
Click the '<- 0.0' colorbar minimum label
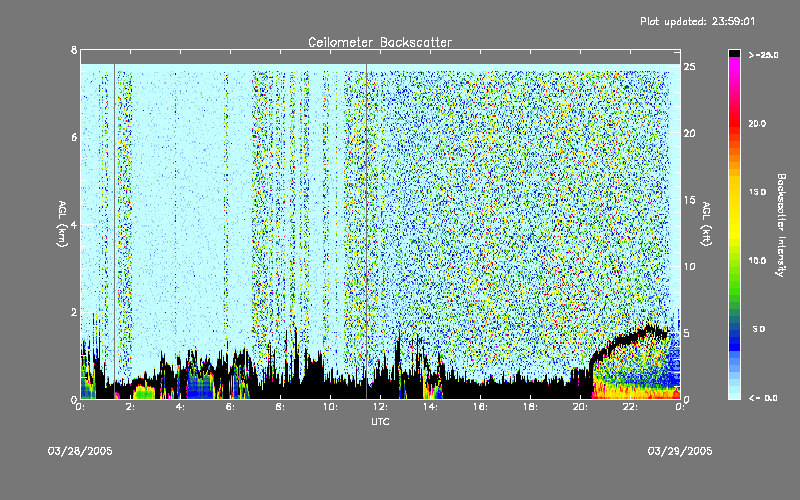[763, 398]
